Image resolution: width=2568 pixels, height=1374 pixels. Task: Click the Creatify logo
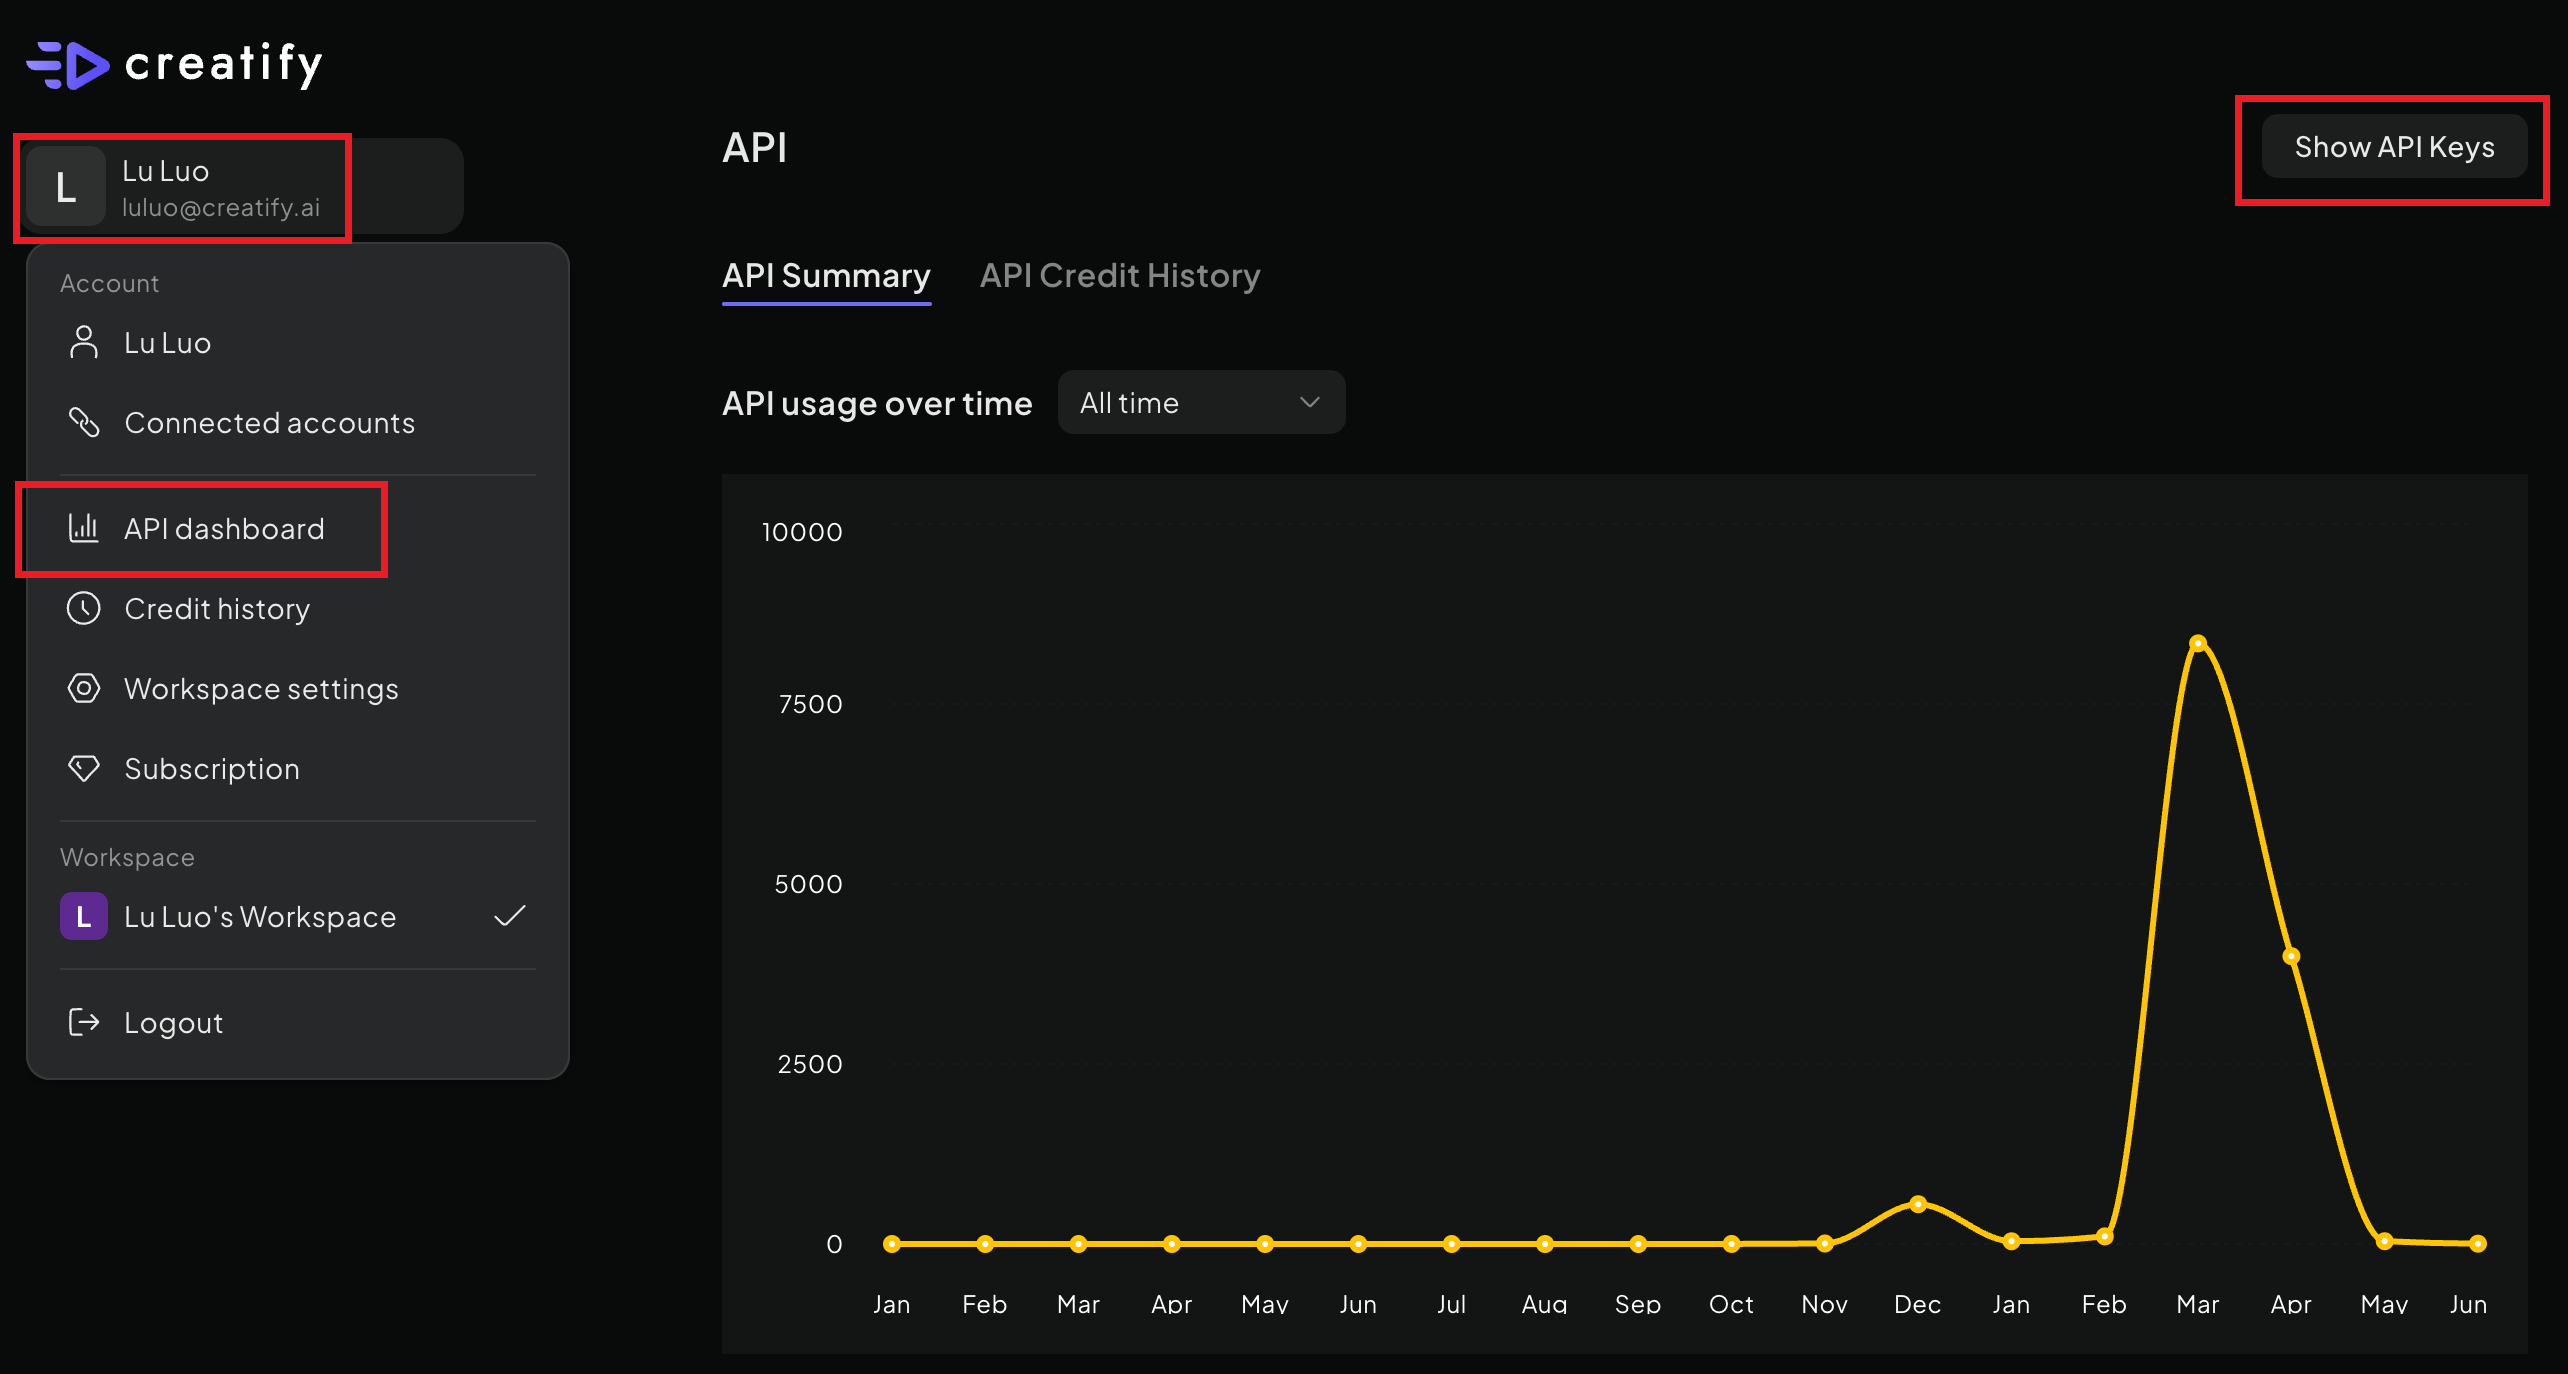(x=172, y=64)
